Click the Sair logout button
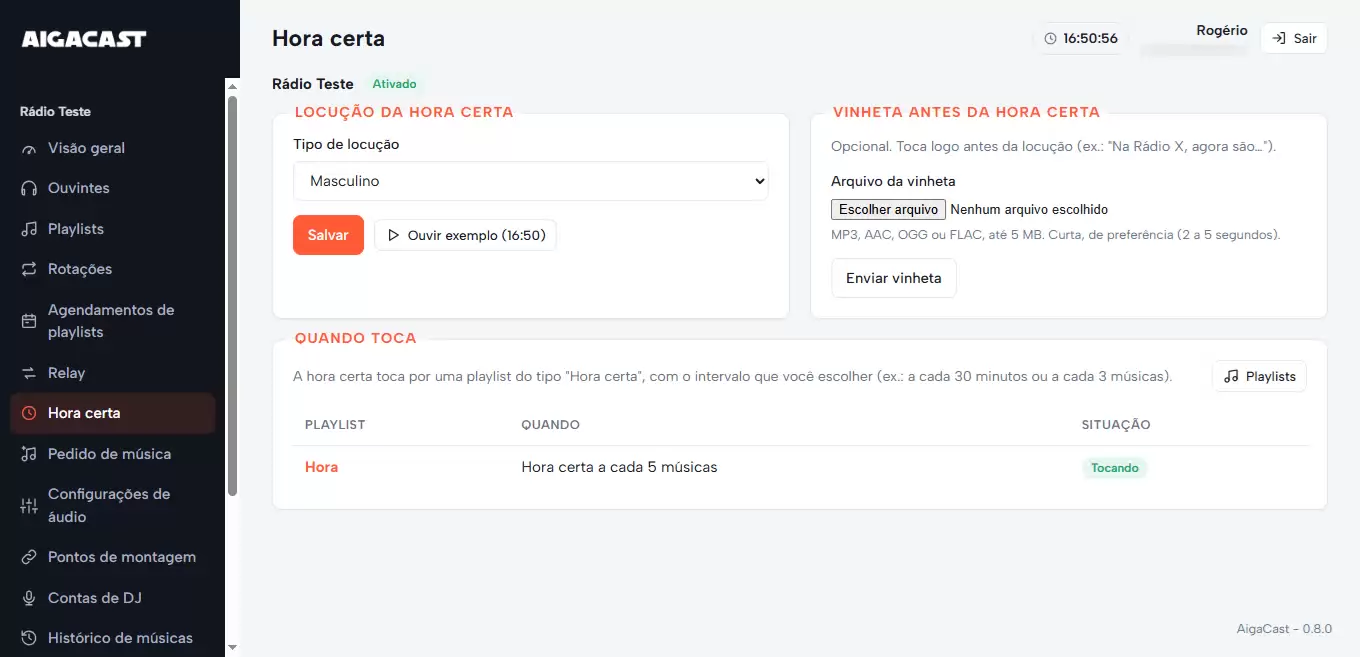 click(x=1294, y=39)
